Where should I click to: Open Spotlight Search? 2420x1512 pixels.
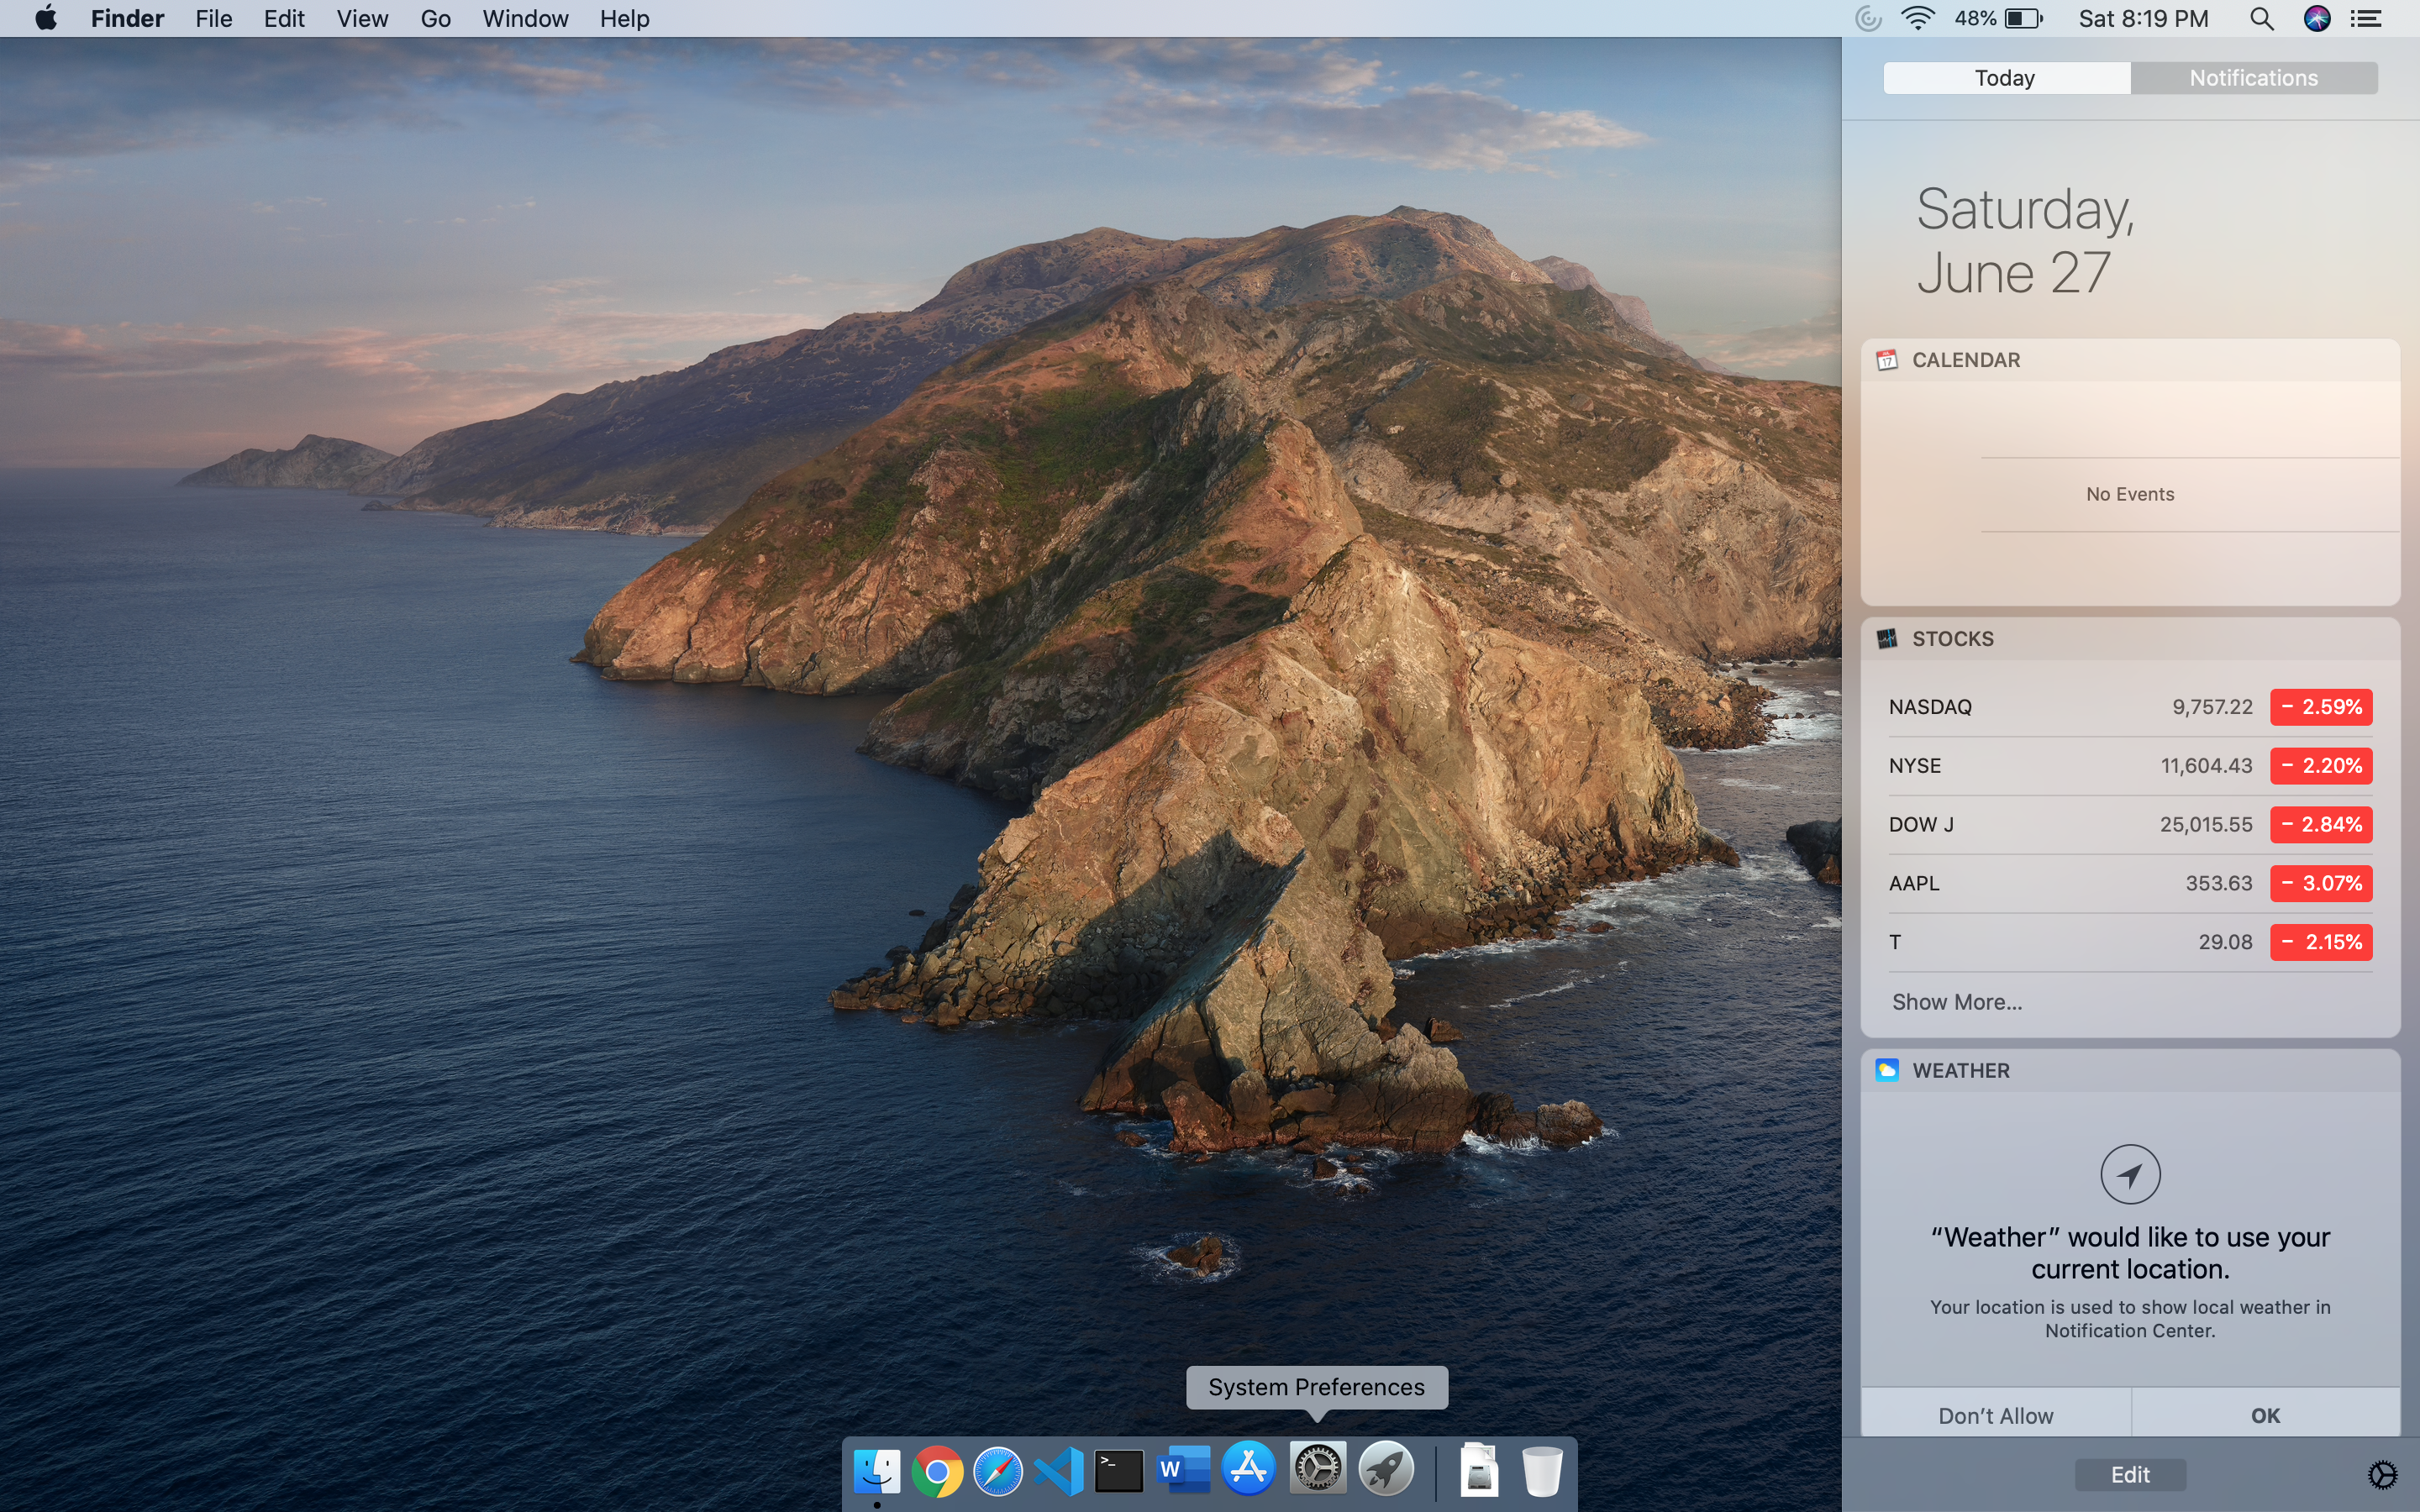(x=2261, y=19)
